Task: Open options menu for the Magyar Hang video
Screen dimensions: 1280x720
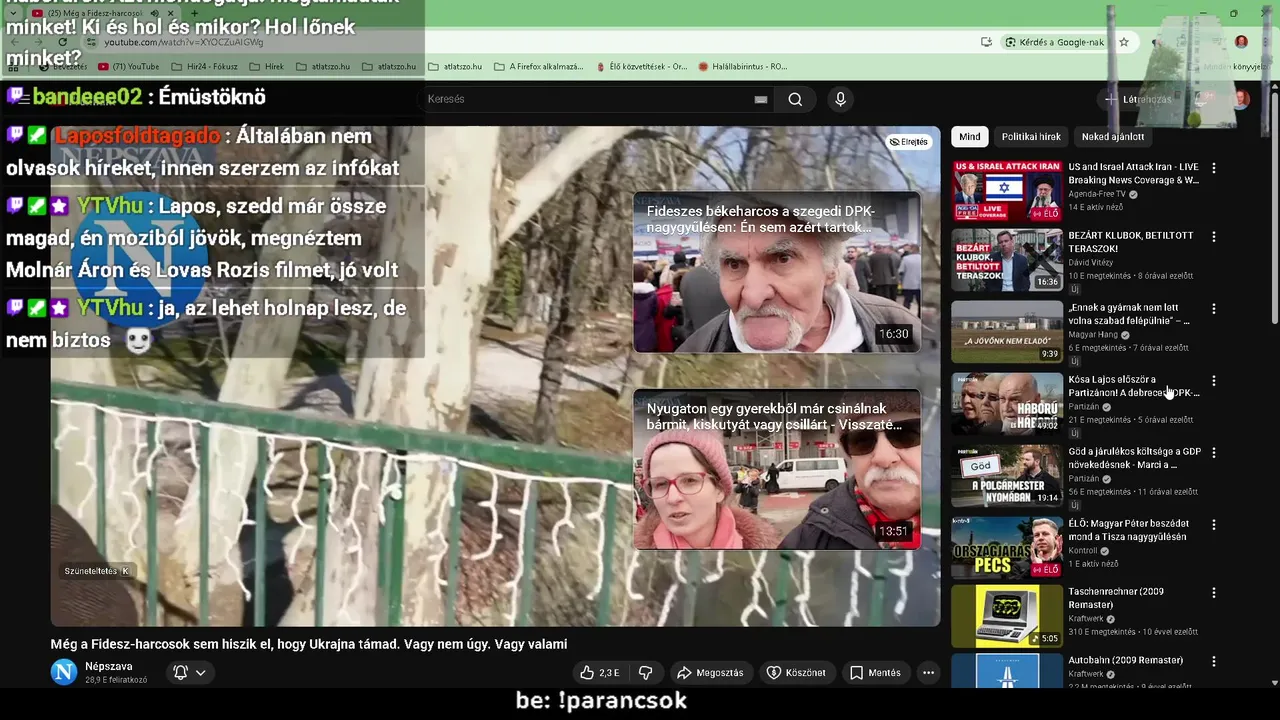Action: [1214, 309]
